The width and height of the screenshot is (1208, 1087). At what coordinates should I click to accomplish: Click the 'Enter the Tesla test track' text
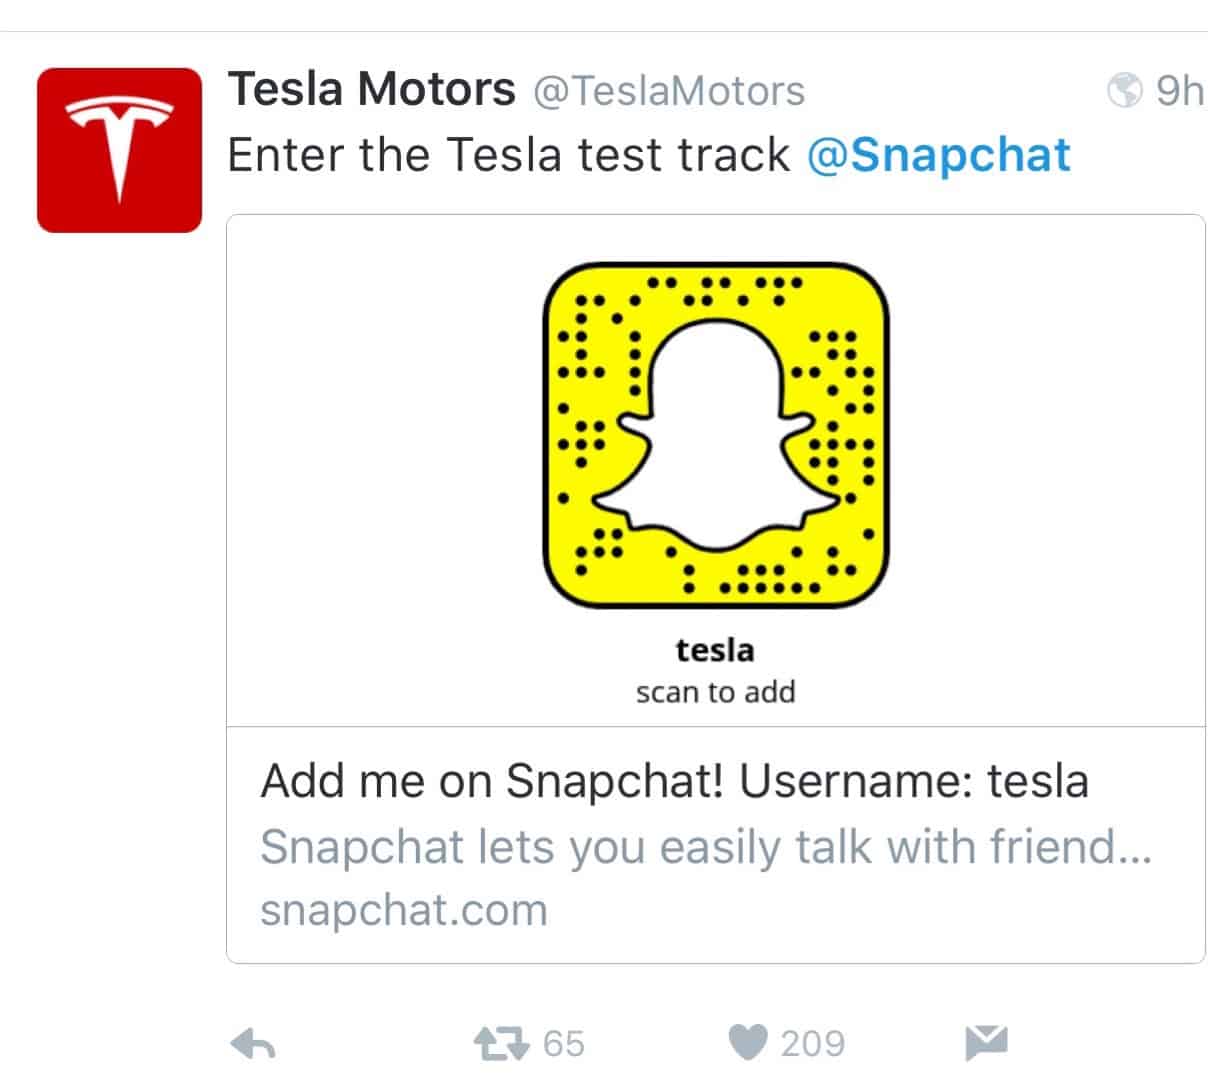[509, 155]
